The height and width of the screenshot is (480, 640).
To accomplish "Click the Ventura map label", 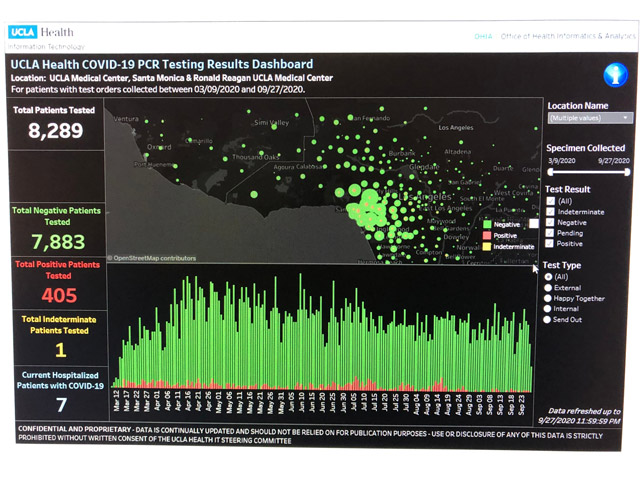I will coord(126,119).
